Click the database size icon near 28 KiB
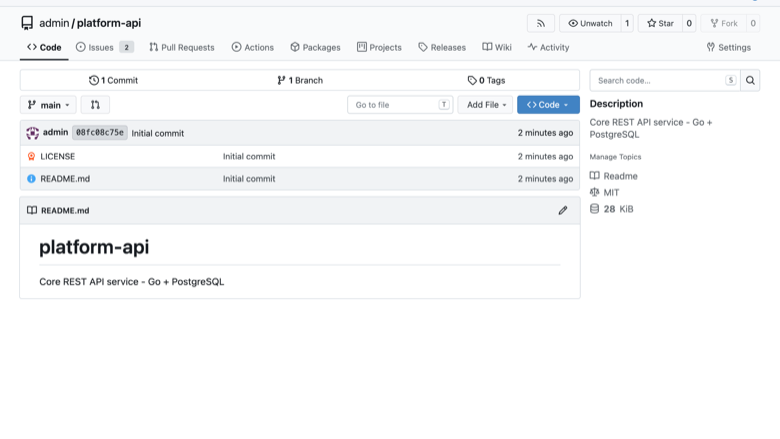 pos(594,209)
